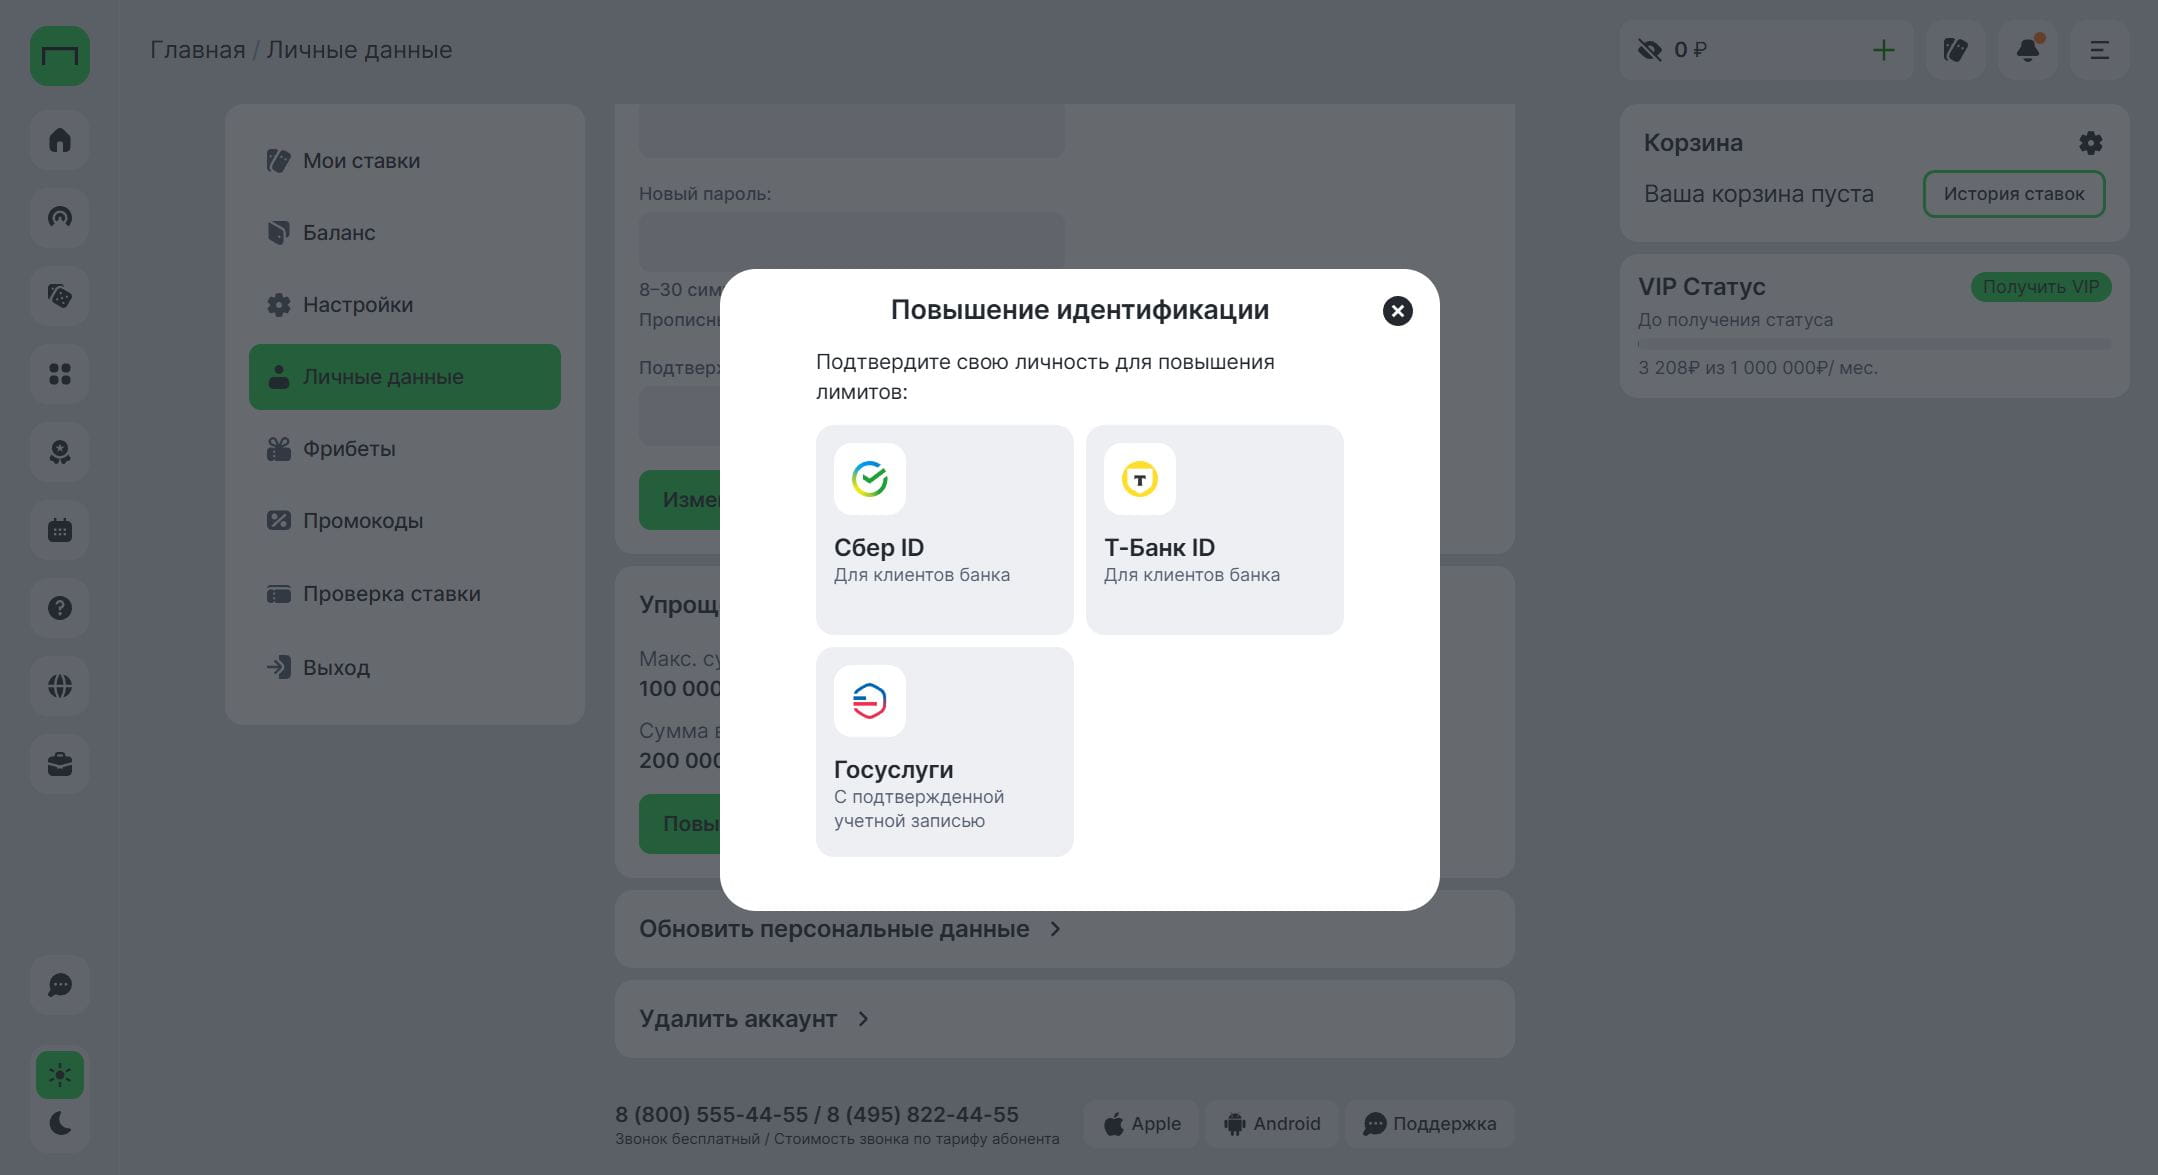Click the Android app button

tap(1272, 1124)
